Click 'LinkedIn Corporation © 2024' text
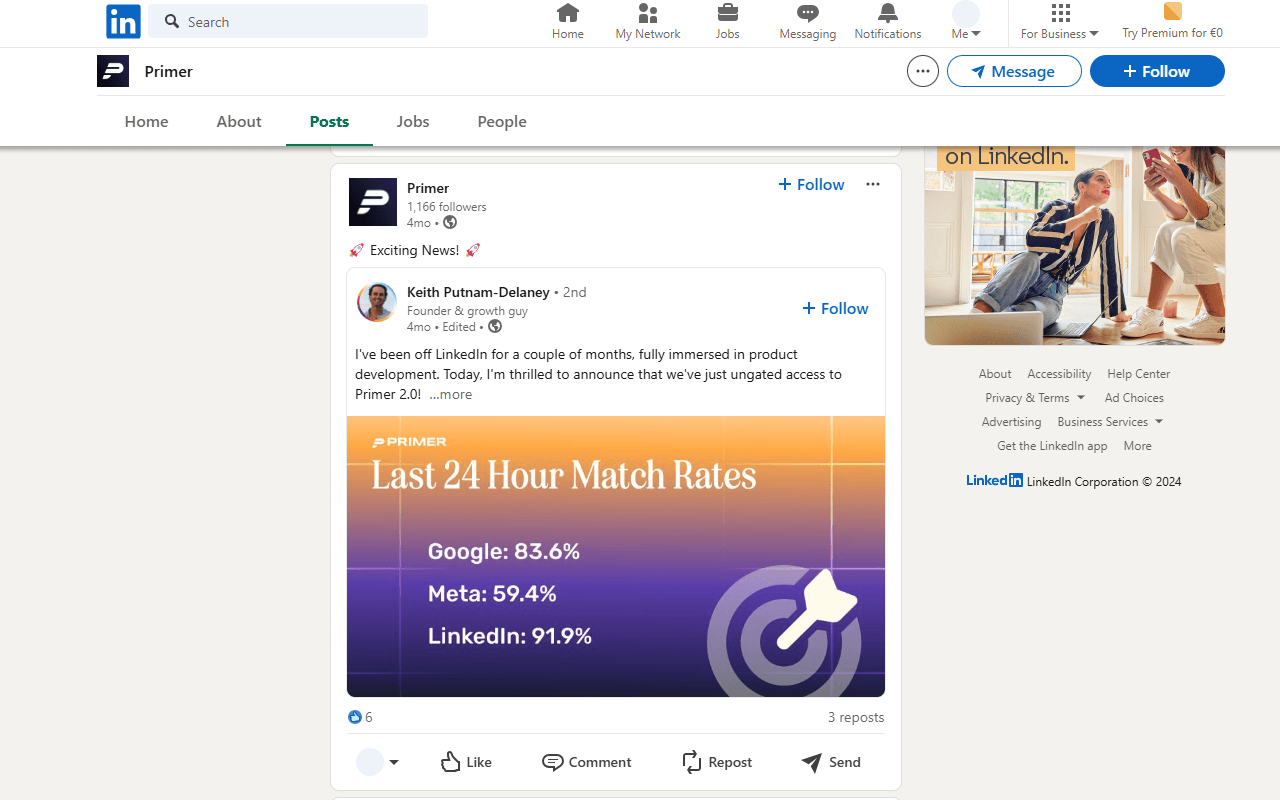 click(x=1104, y=481)
